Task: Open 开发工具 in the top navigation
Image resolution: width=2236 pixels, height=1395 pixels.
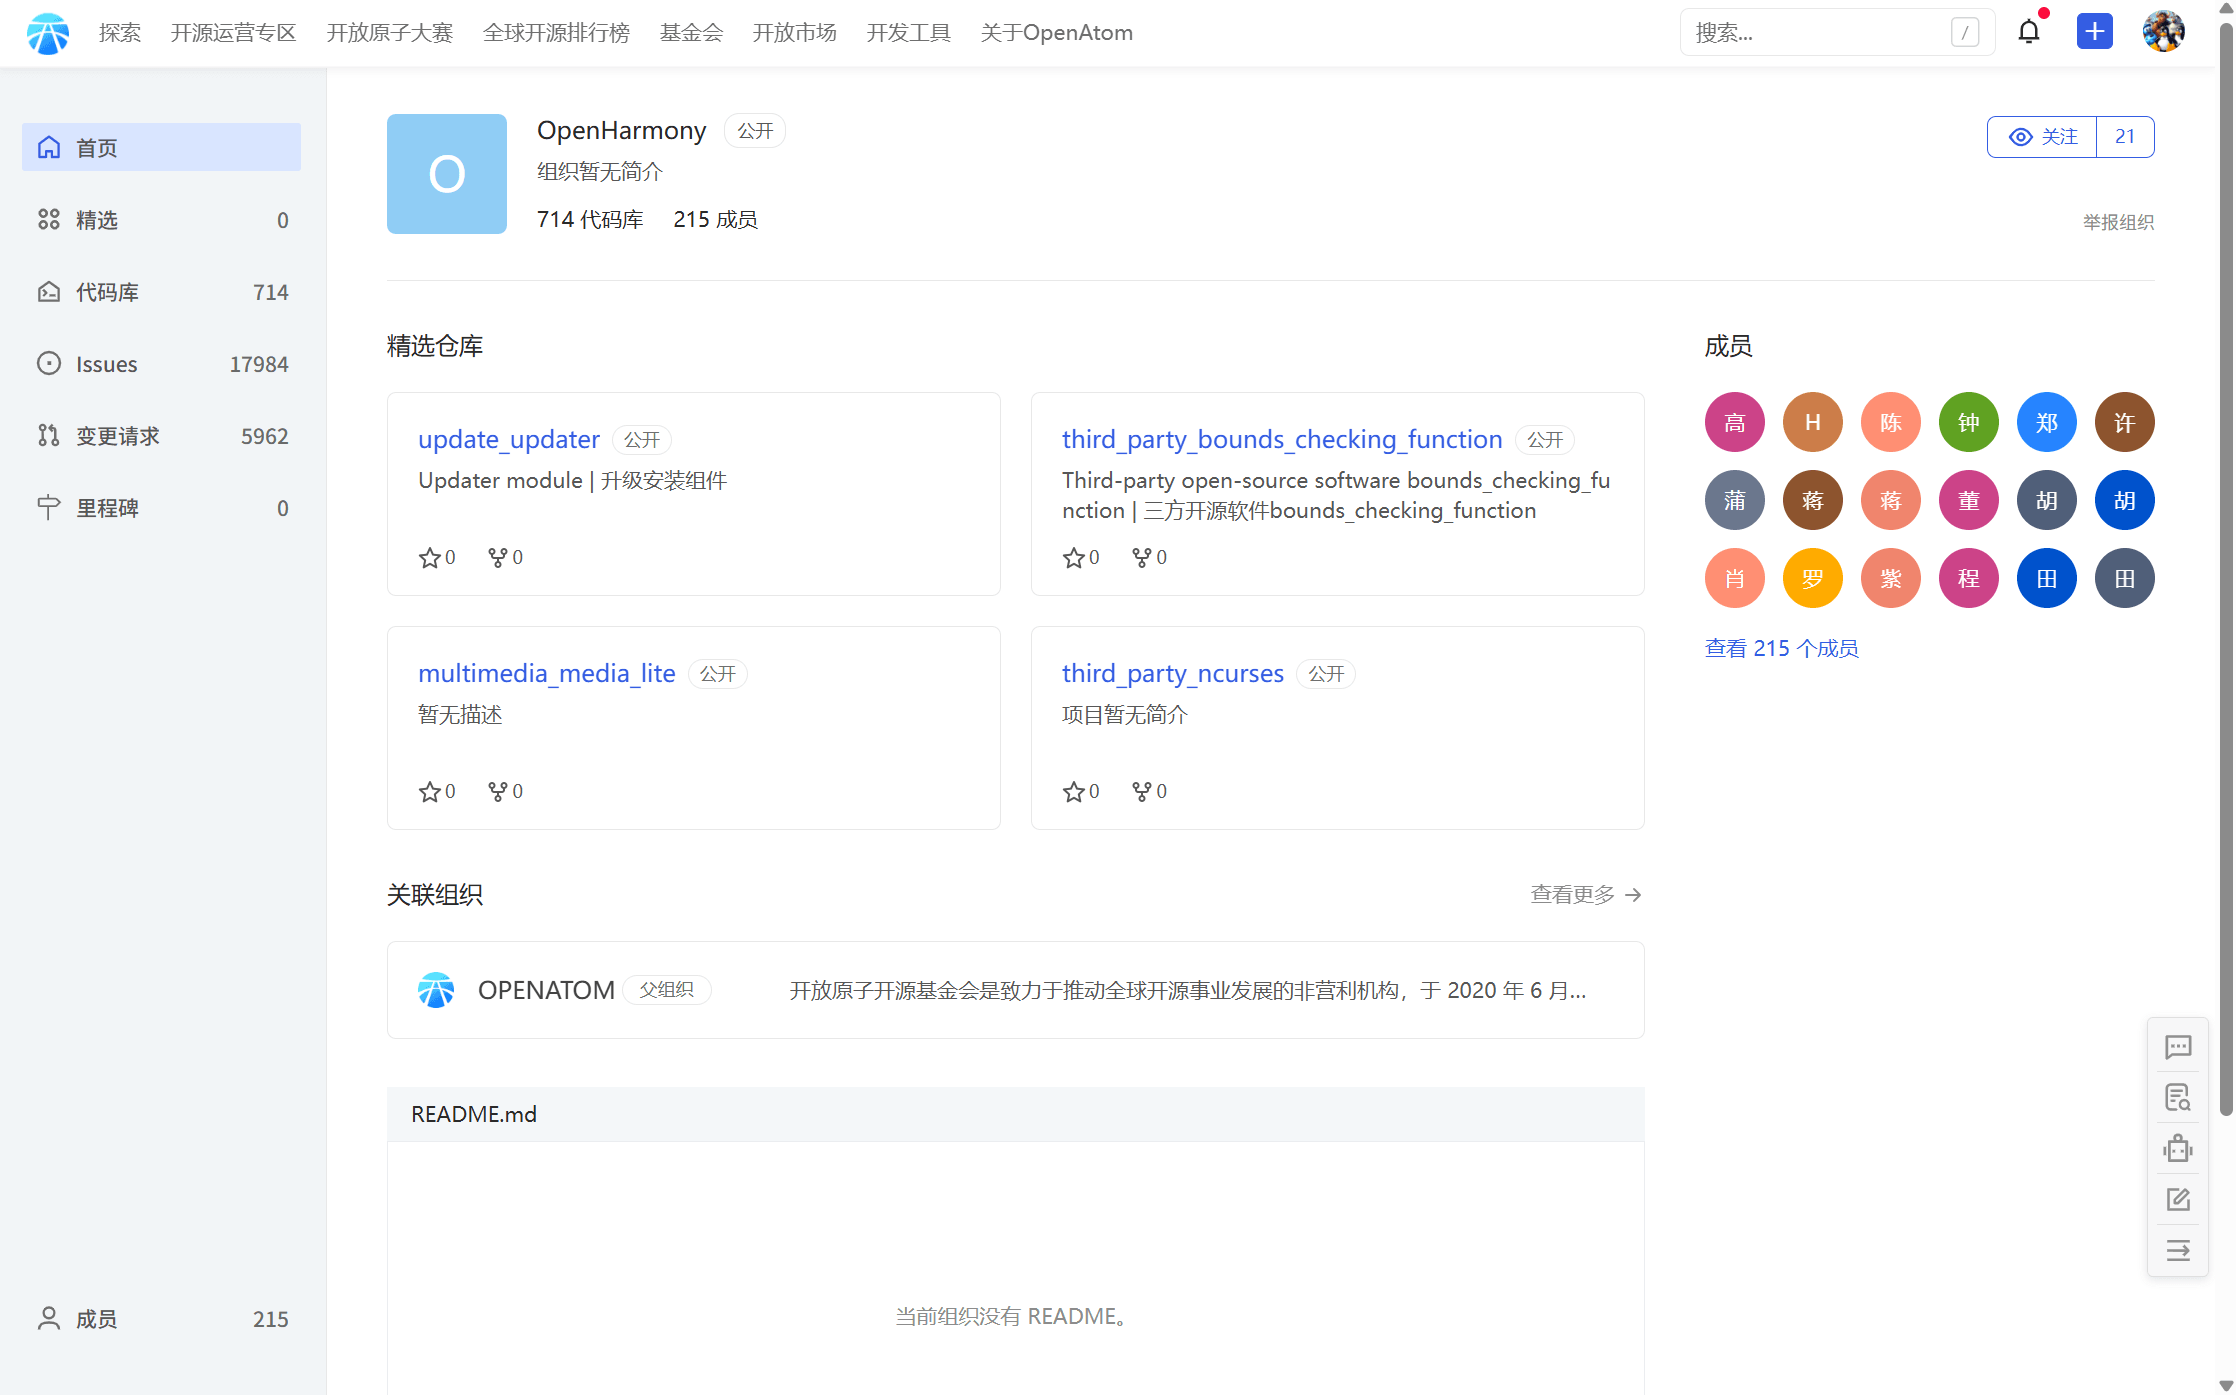Action: pyautogui.click(x=909, y=33)
